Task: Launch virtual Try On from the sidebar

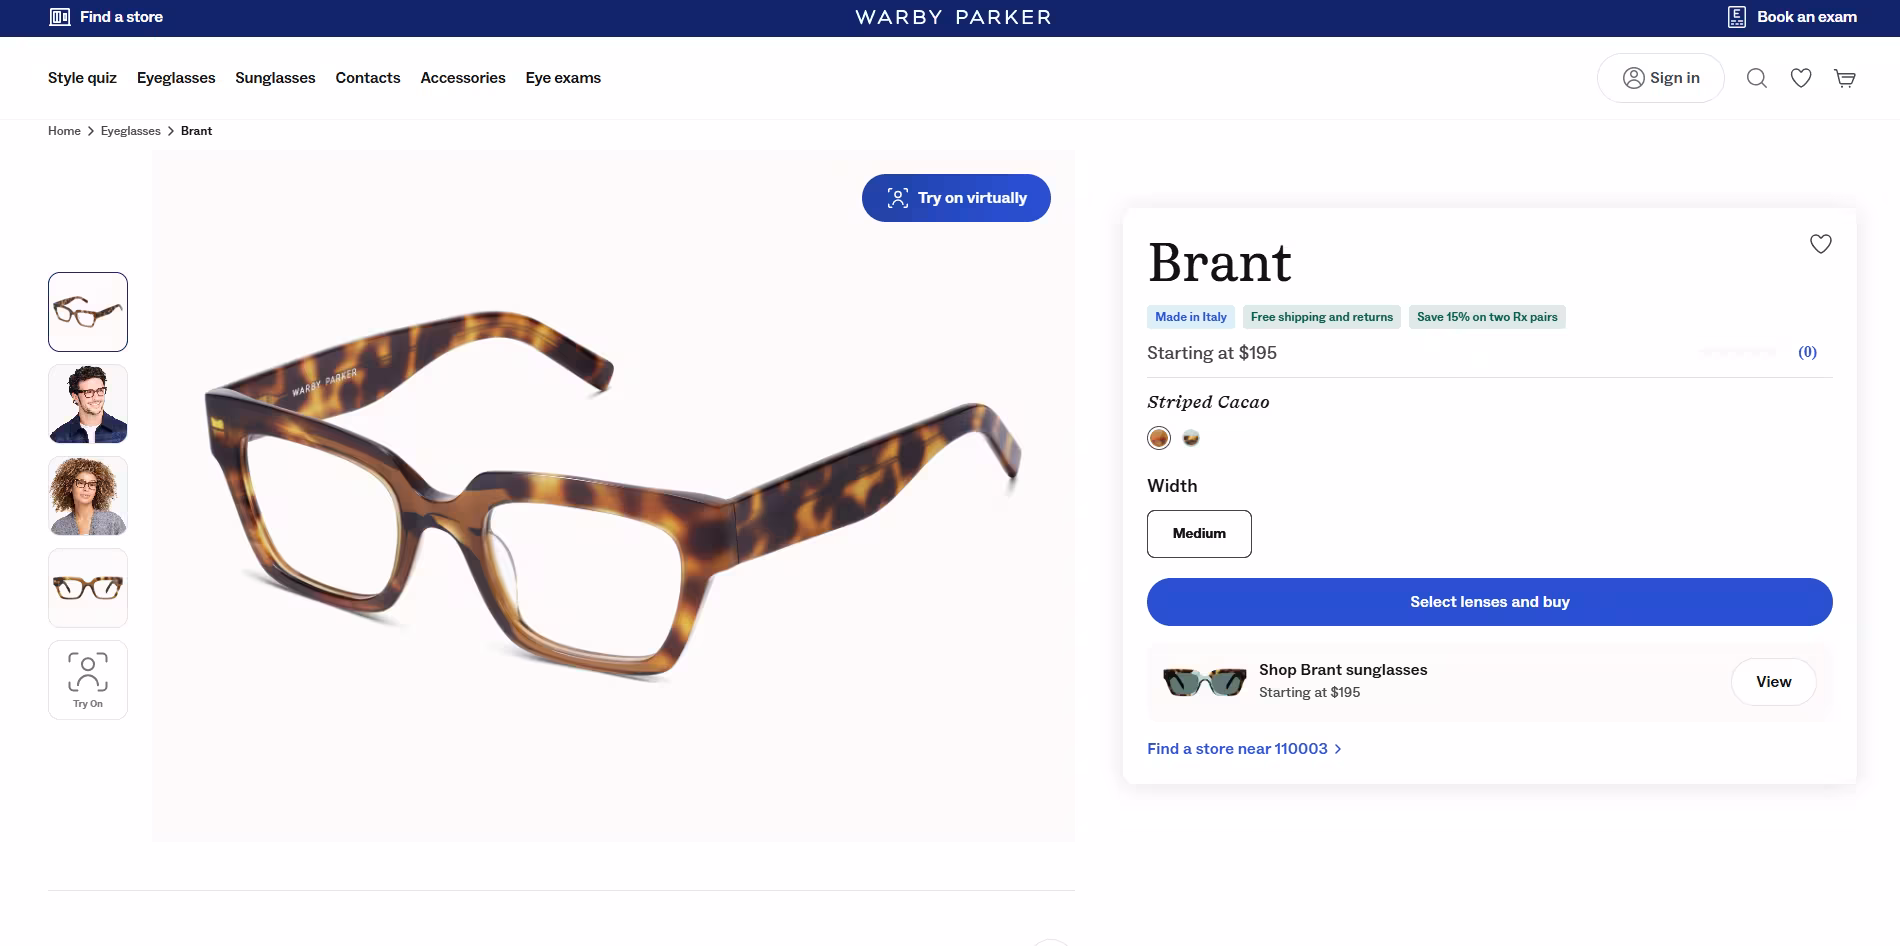Action: (x=87, y=679)
